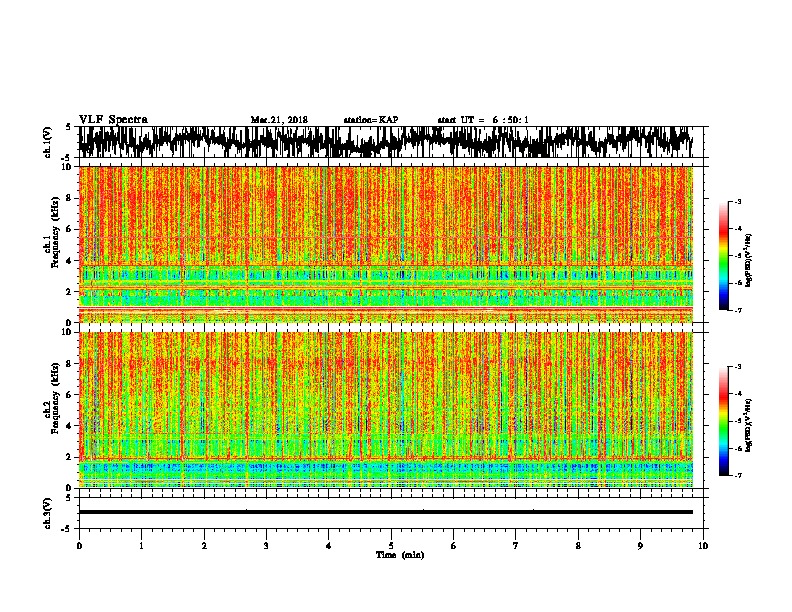The image size is (792, 612).
Task: Click the flat ch.3 black trace line
Action: [x=386, y=512]
